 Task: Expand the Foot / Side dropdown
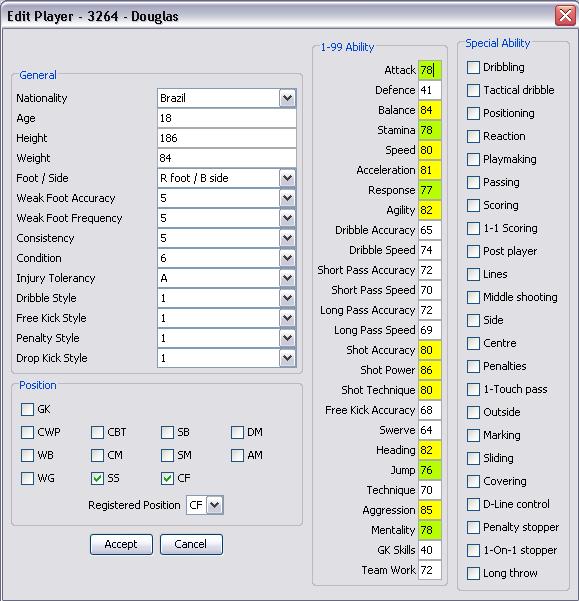tap(287, 178)
